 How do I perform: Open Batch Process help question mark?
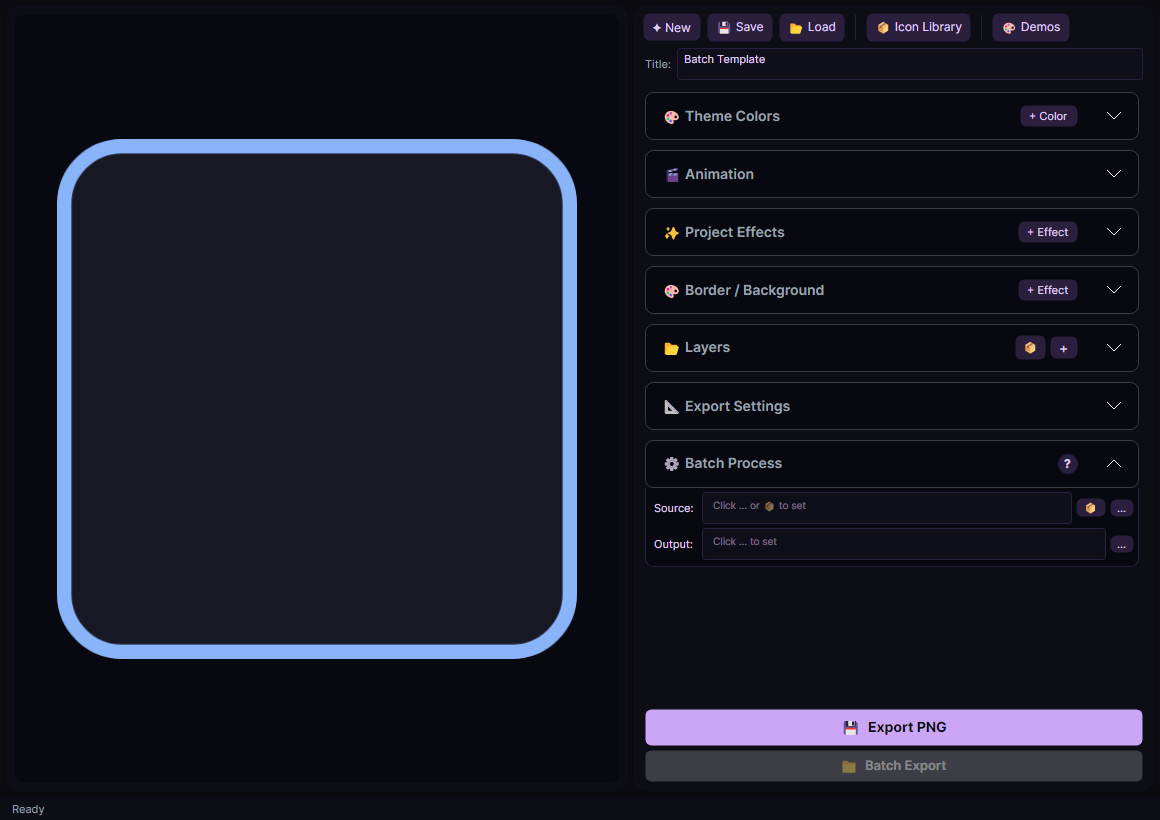pos(1067,464)
